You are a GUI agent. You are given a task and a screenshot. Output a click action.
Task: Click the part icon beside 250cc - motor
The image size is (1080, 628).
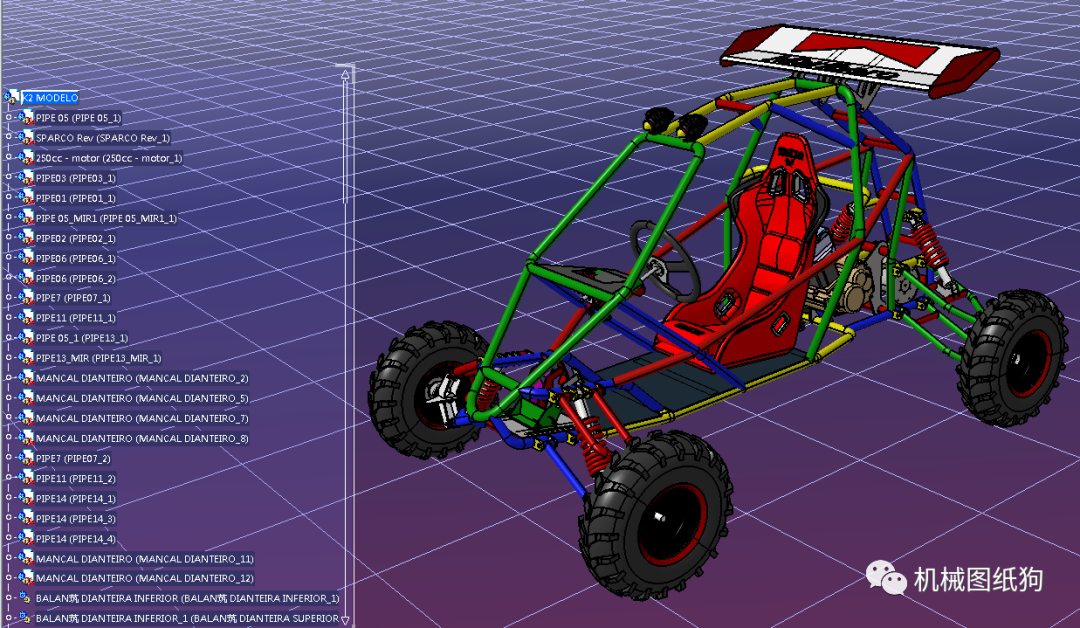25,158
